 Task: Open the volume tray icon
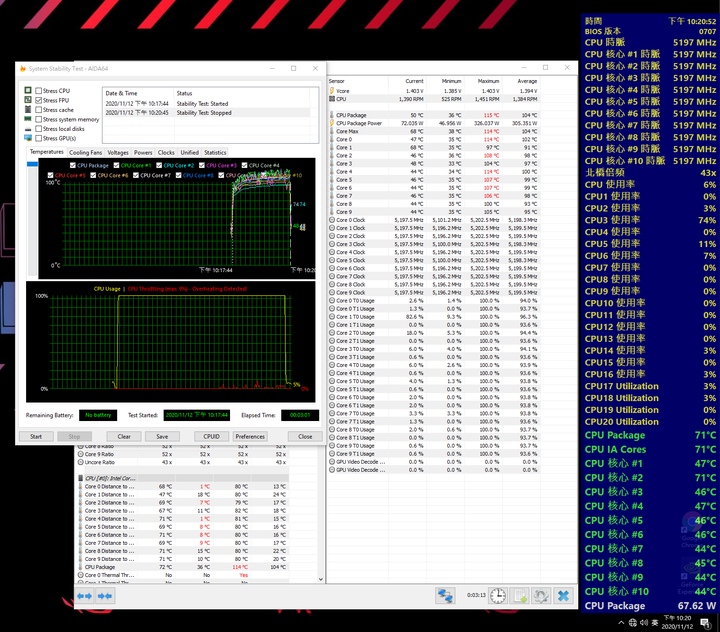[x=644, y=623]
